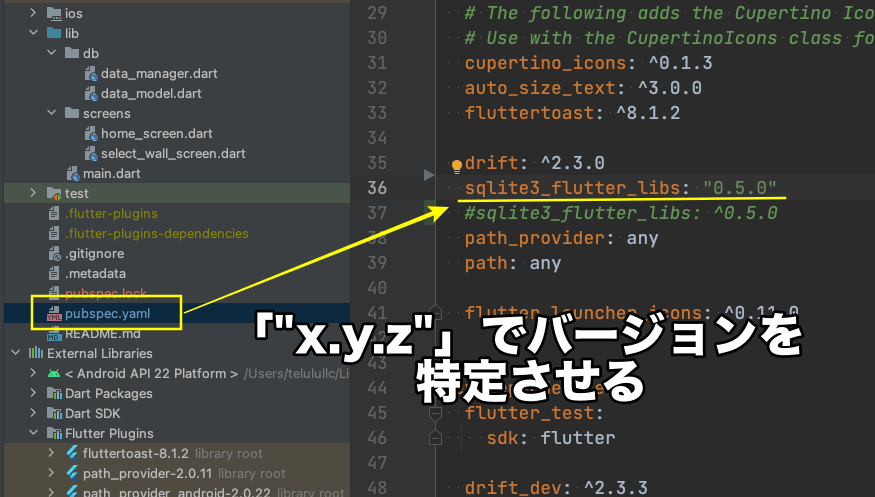Image resolution: width=875 pixels, height=497 pixels.
Task: Open select_wall_screen.dart file
Action: click(173, 153)
